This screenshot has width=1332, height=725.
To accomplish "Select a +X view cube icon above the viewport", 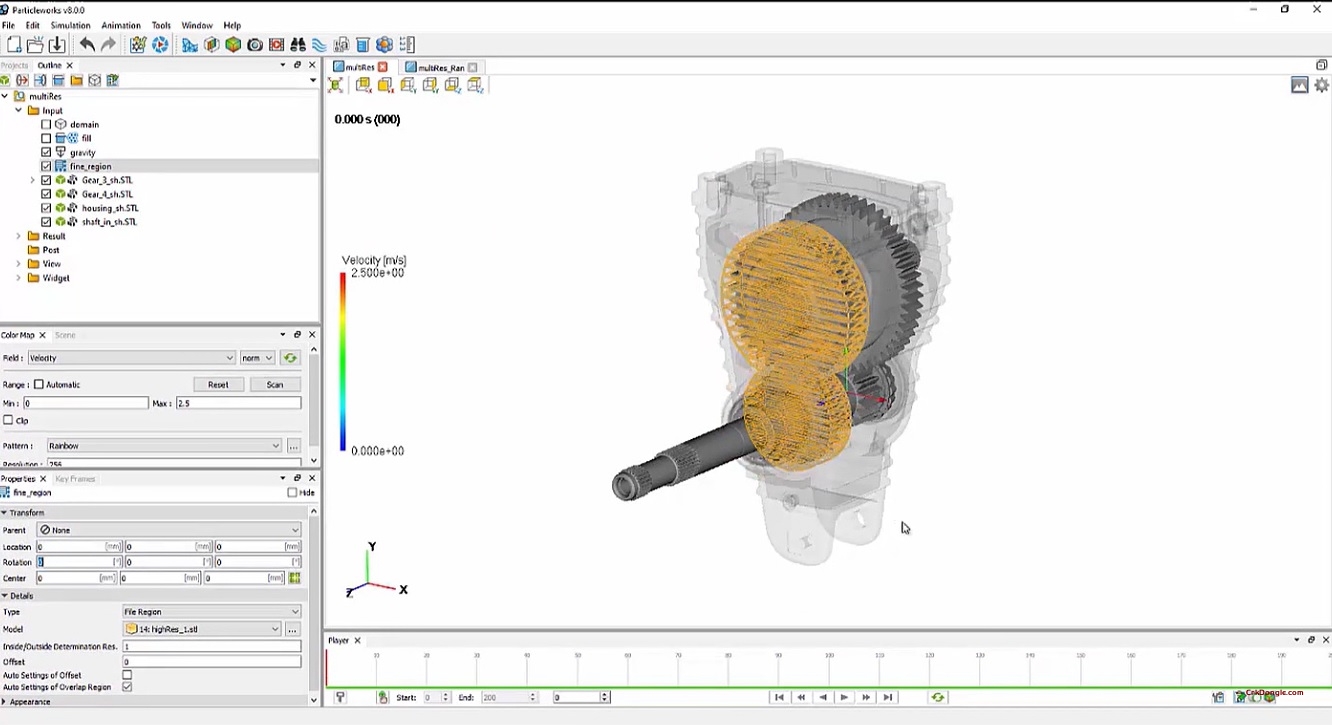I will [384, 85].
